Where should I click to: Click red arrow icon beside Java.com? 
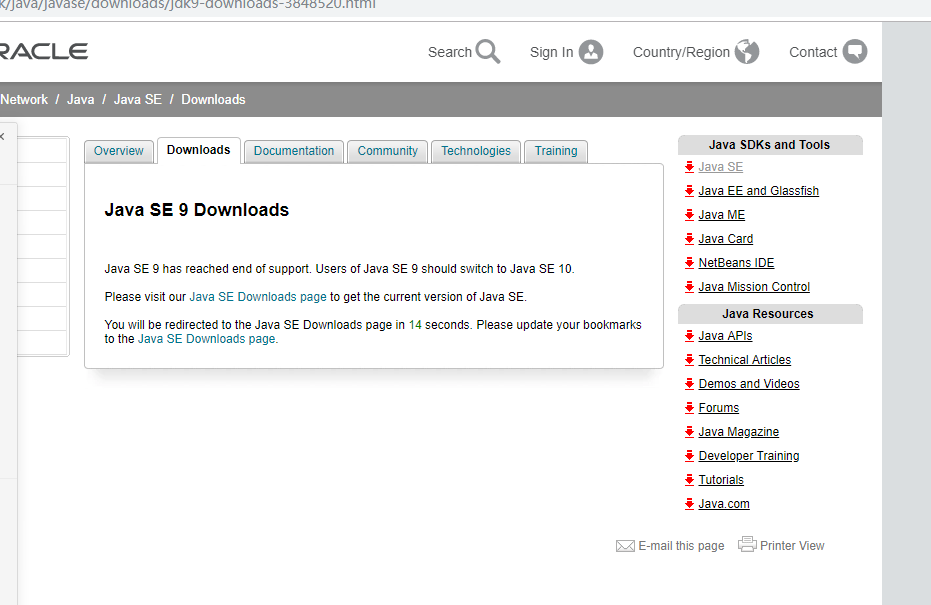coord(689,503)
